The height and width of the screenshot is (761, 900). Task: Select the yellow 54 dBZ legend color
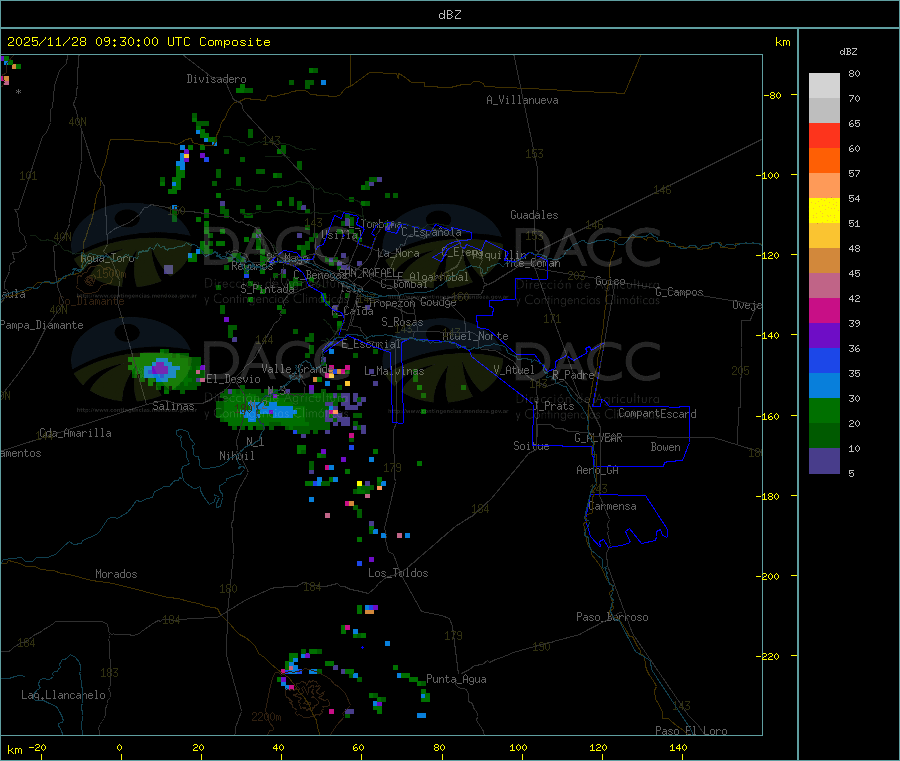824,211
